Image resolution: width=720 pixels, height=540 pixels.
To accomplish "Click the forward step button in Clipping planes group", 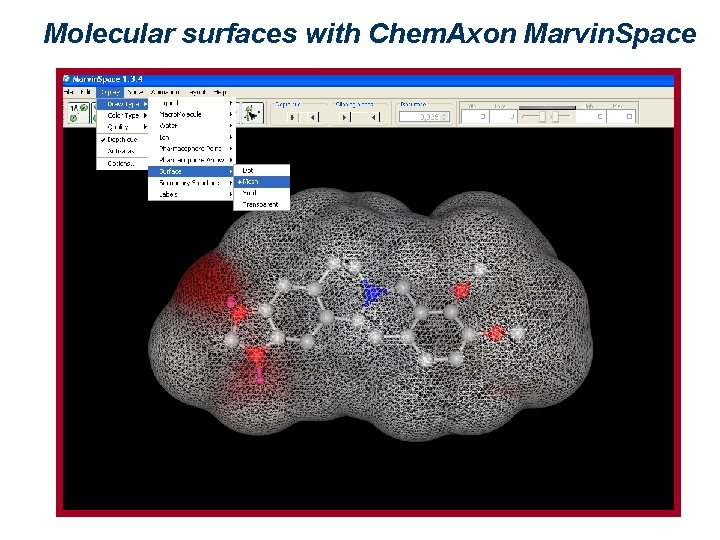I will 344,117.
